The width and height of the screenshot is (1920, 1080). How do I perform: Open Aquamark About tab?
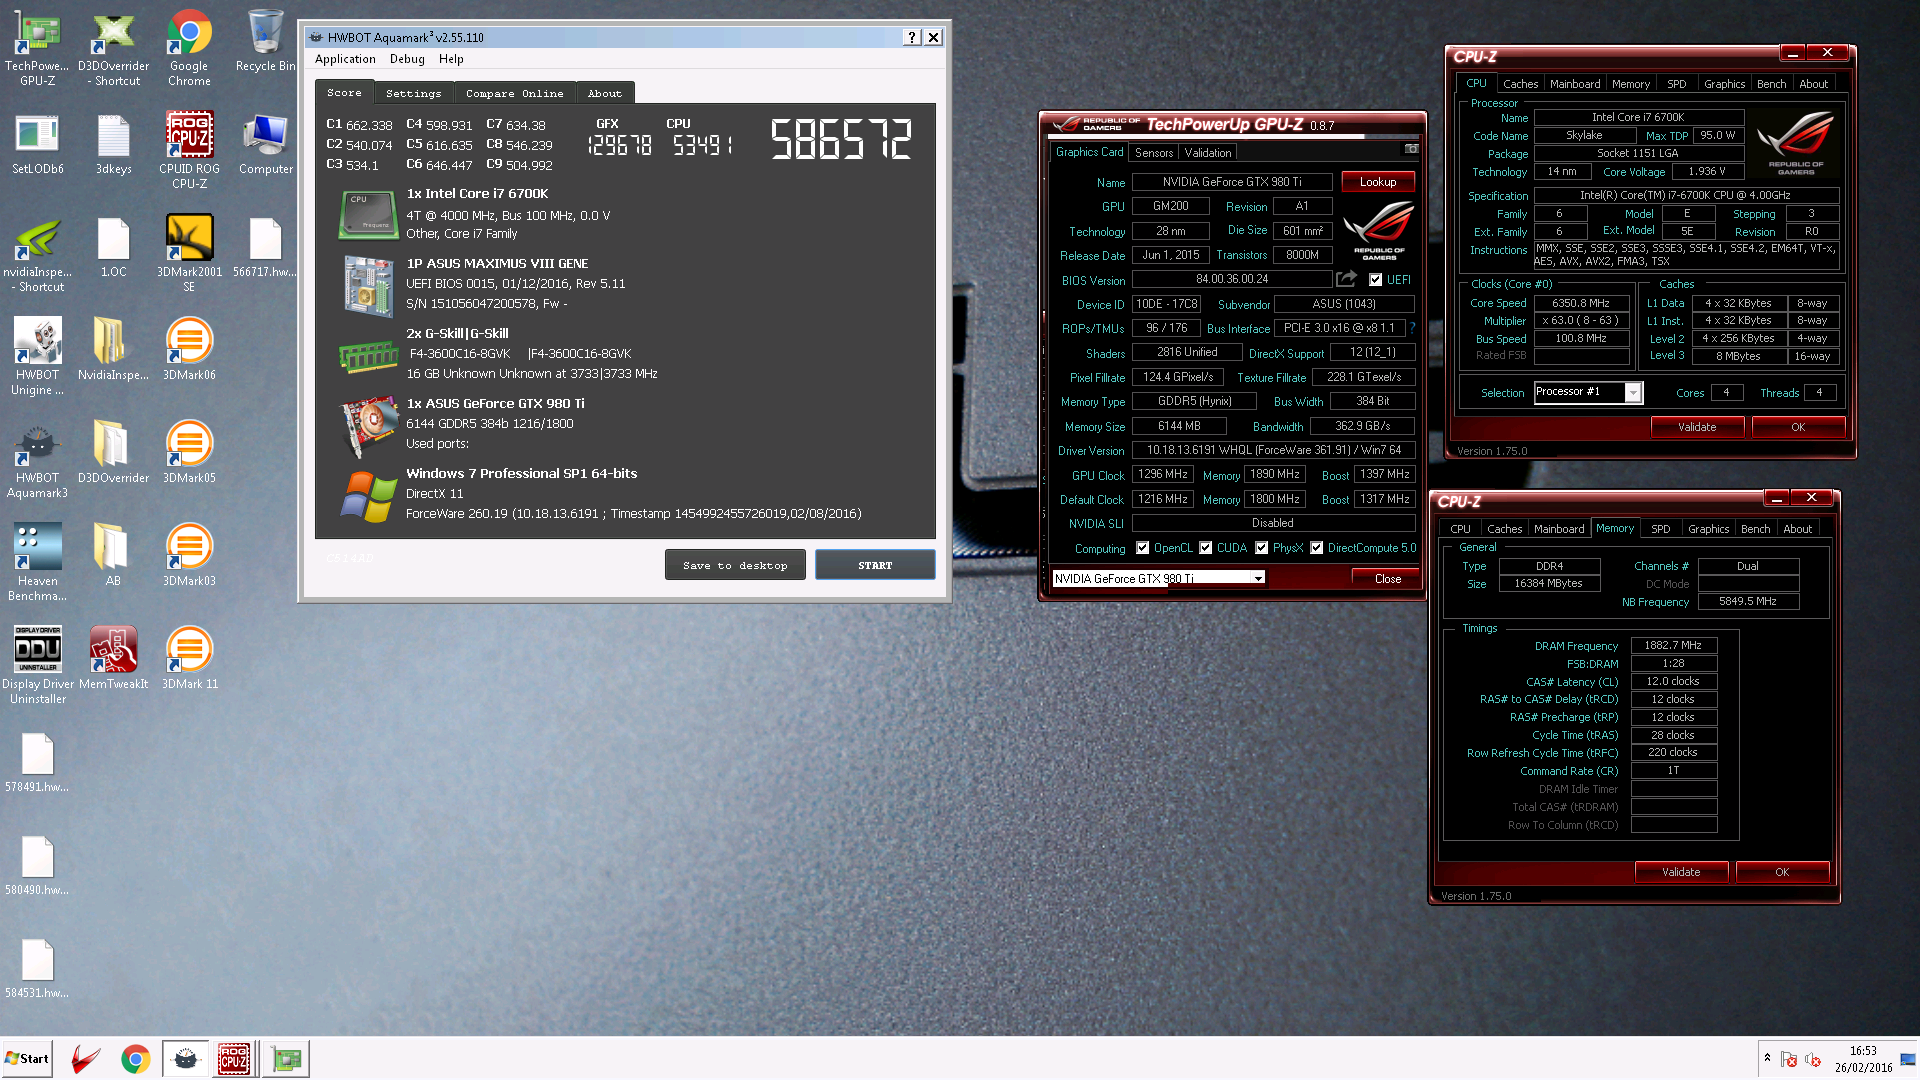604,93
